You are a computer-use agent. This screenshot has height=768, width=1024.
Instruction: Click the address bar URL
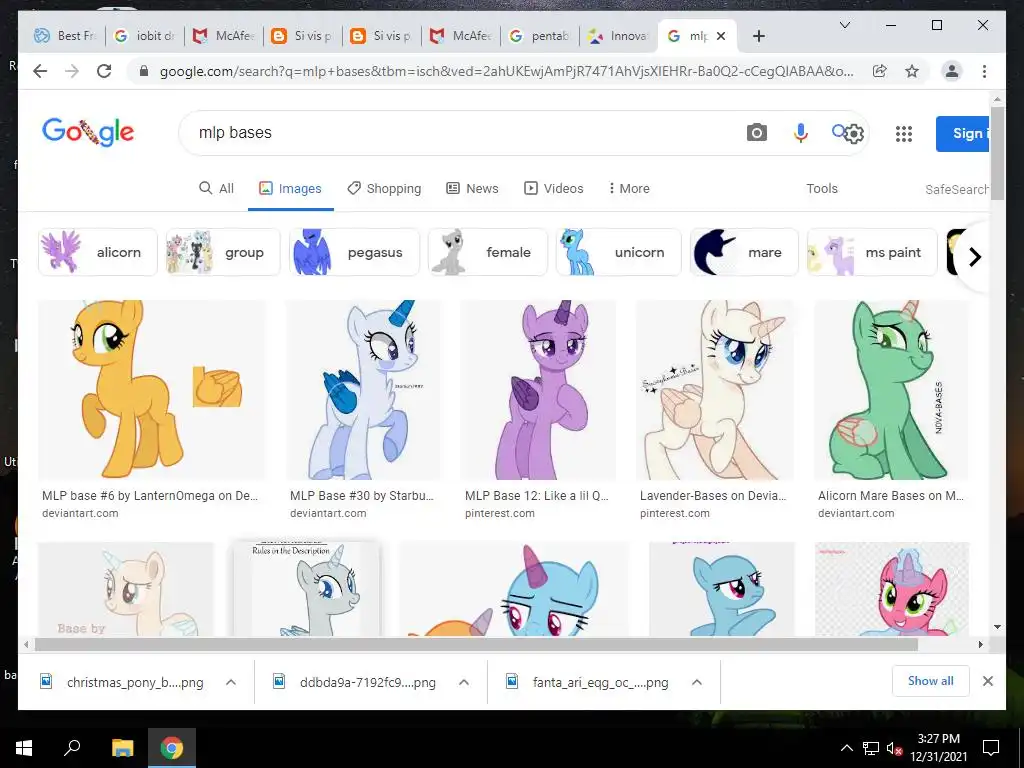pos(506,71)
